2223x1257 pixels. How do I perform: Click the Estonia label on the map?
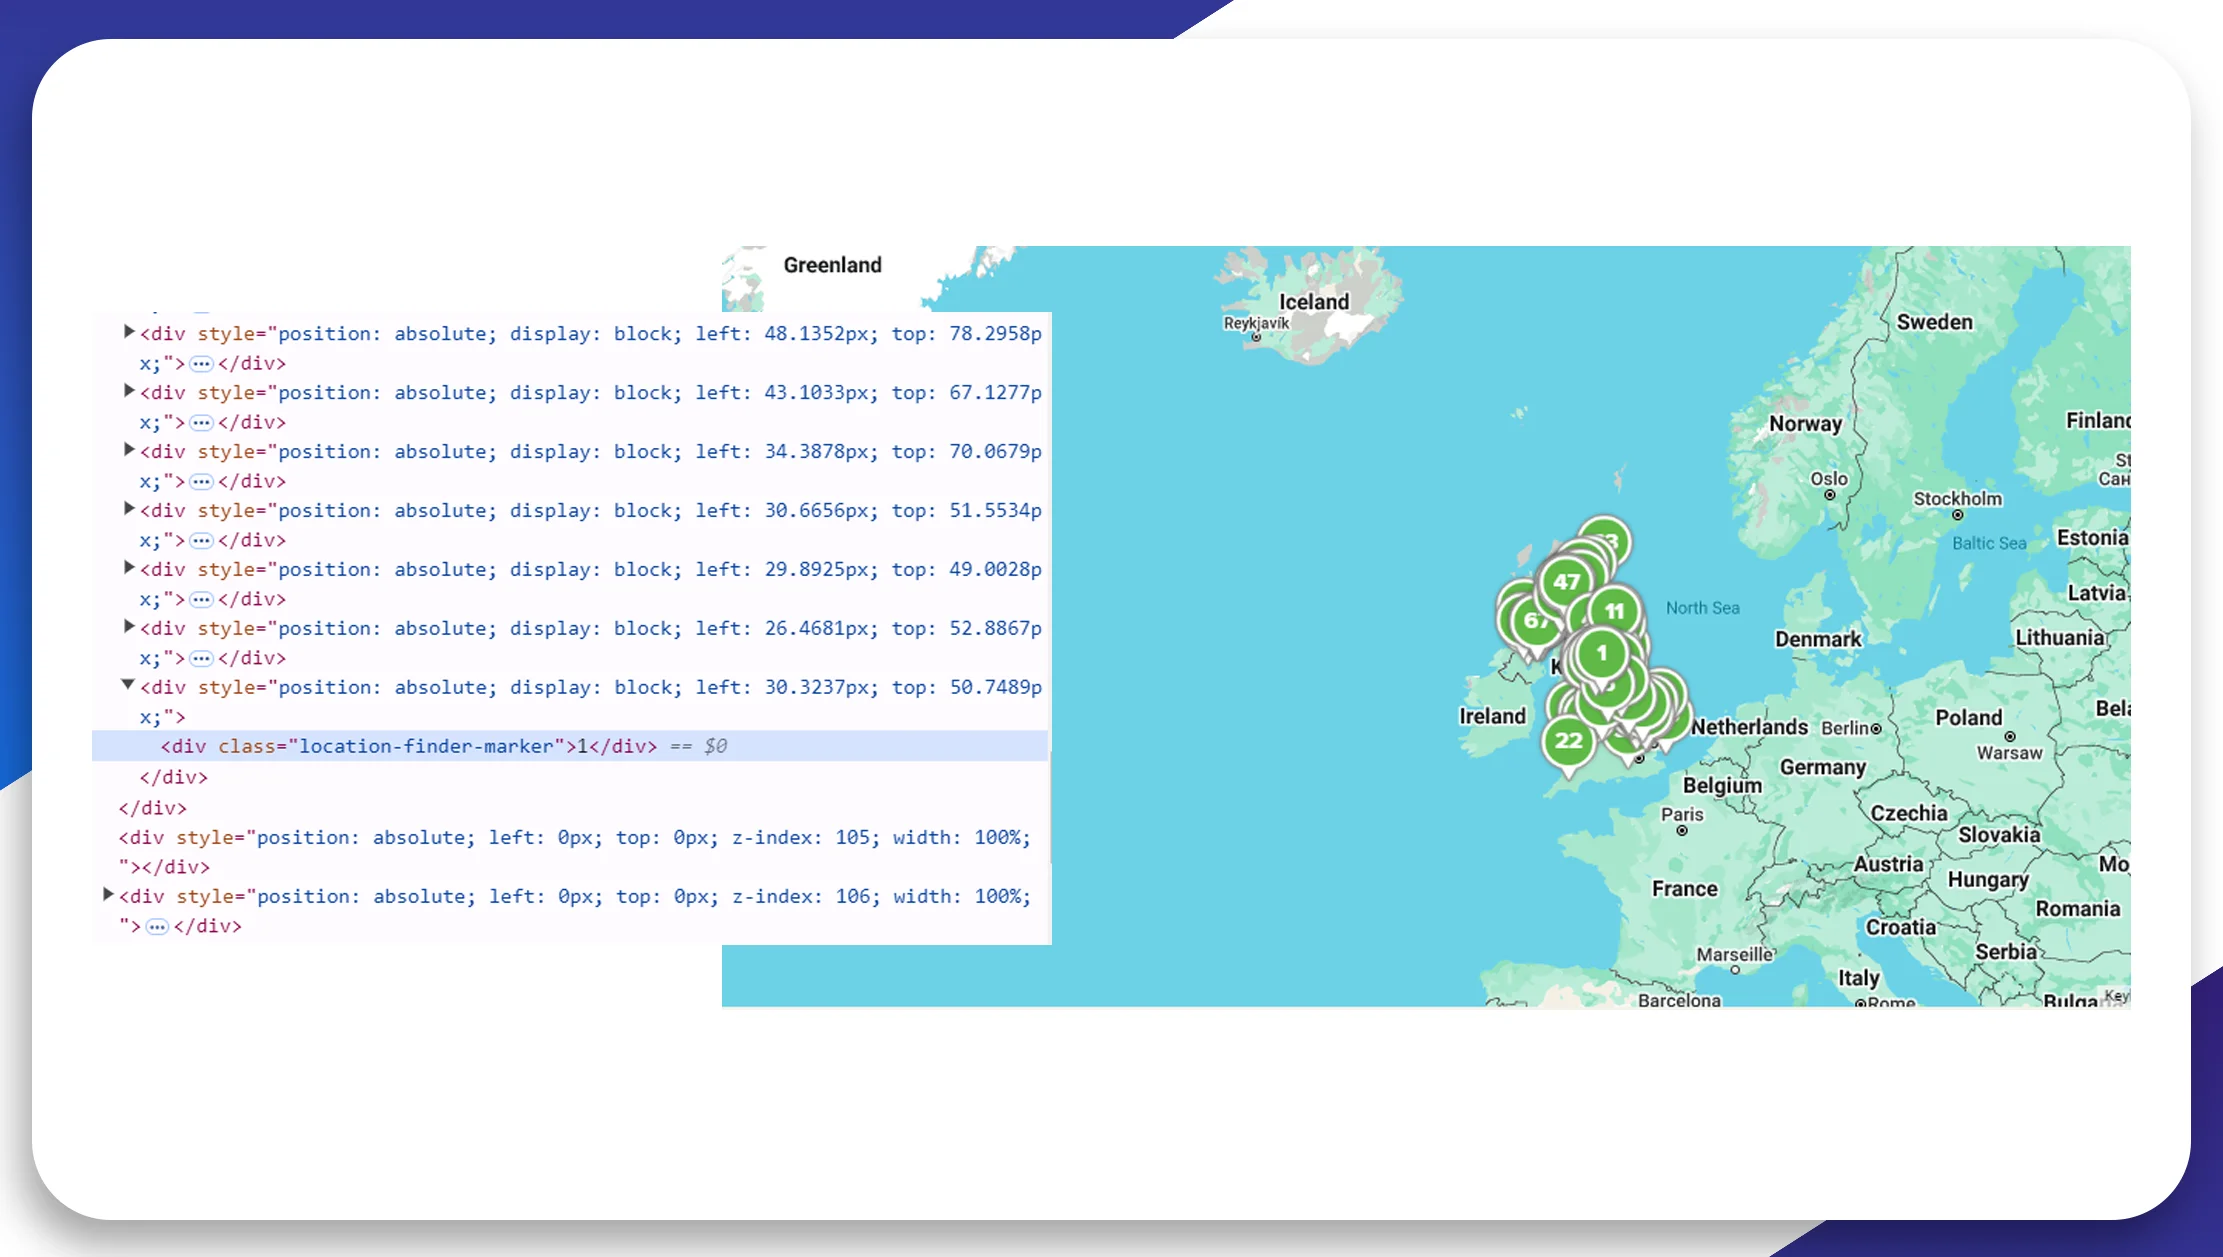coord(2092,538)
